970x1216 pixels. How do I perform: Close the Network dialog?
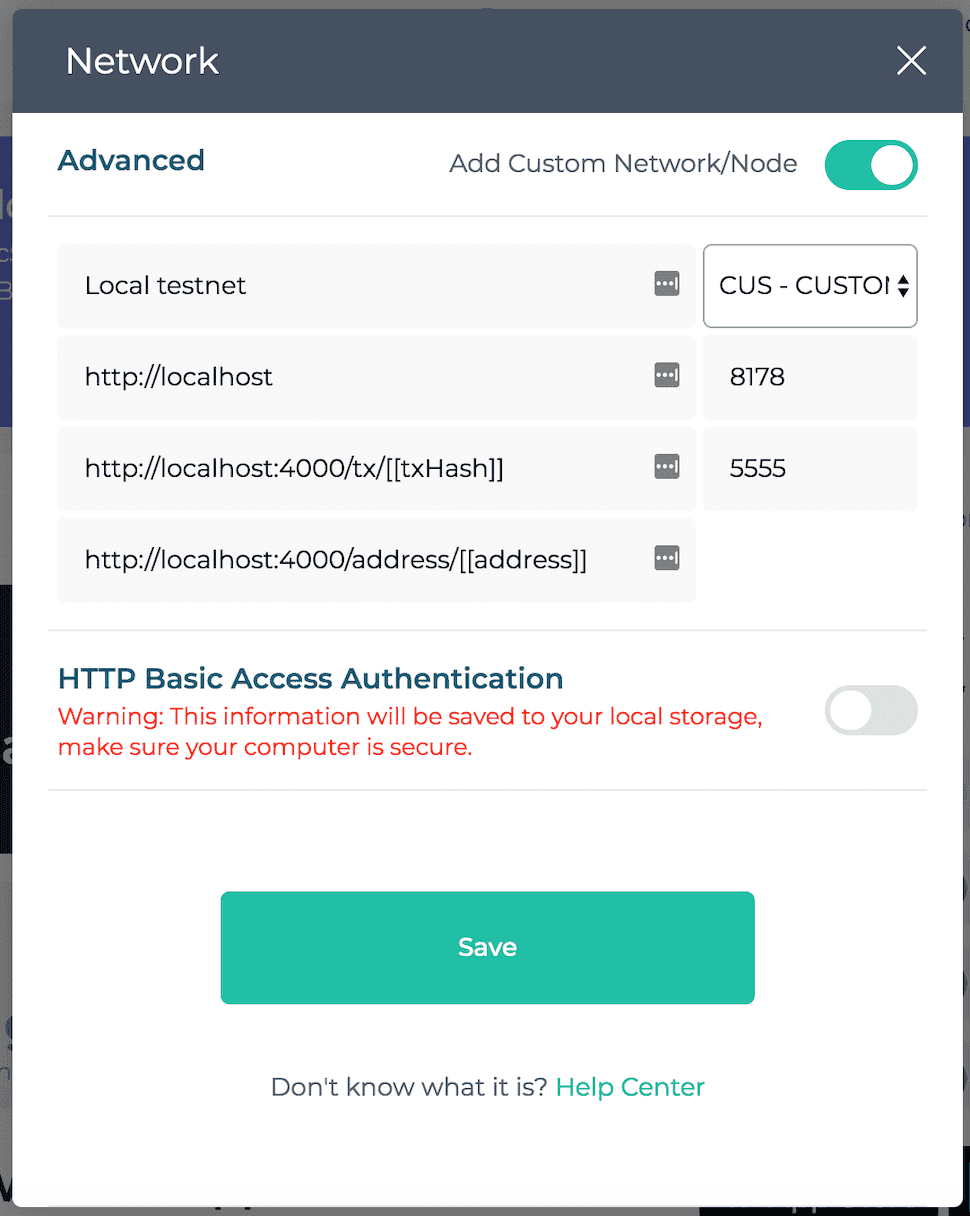point(911,61)
